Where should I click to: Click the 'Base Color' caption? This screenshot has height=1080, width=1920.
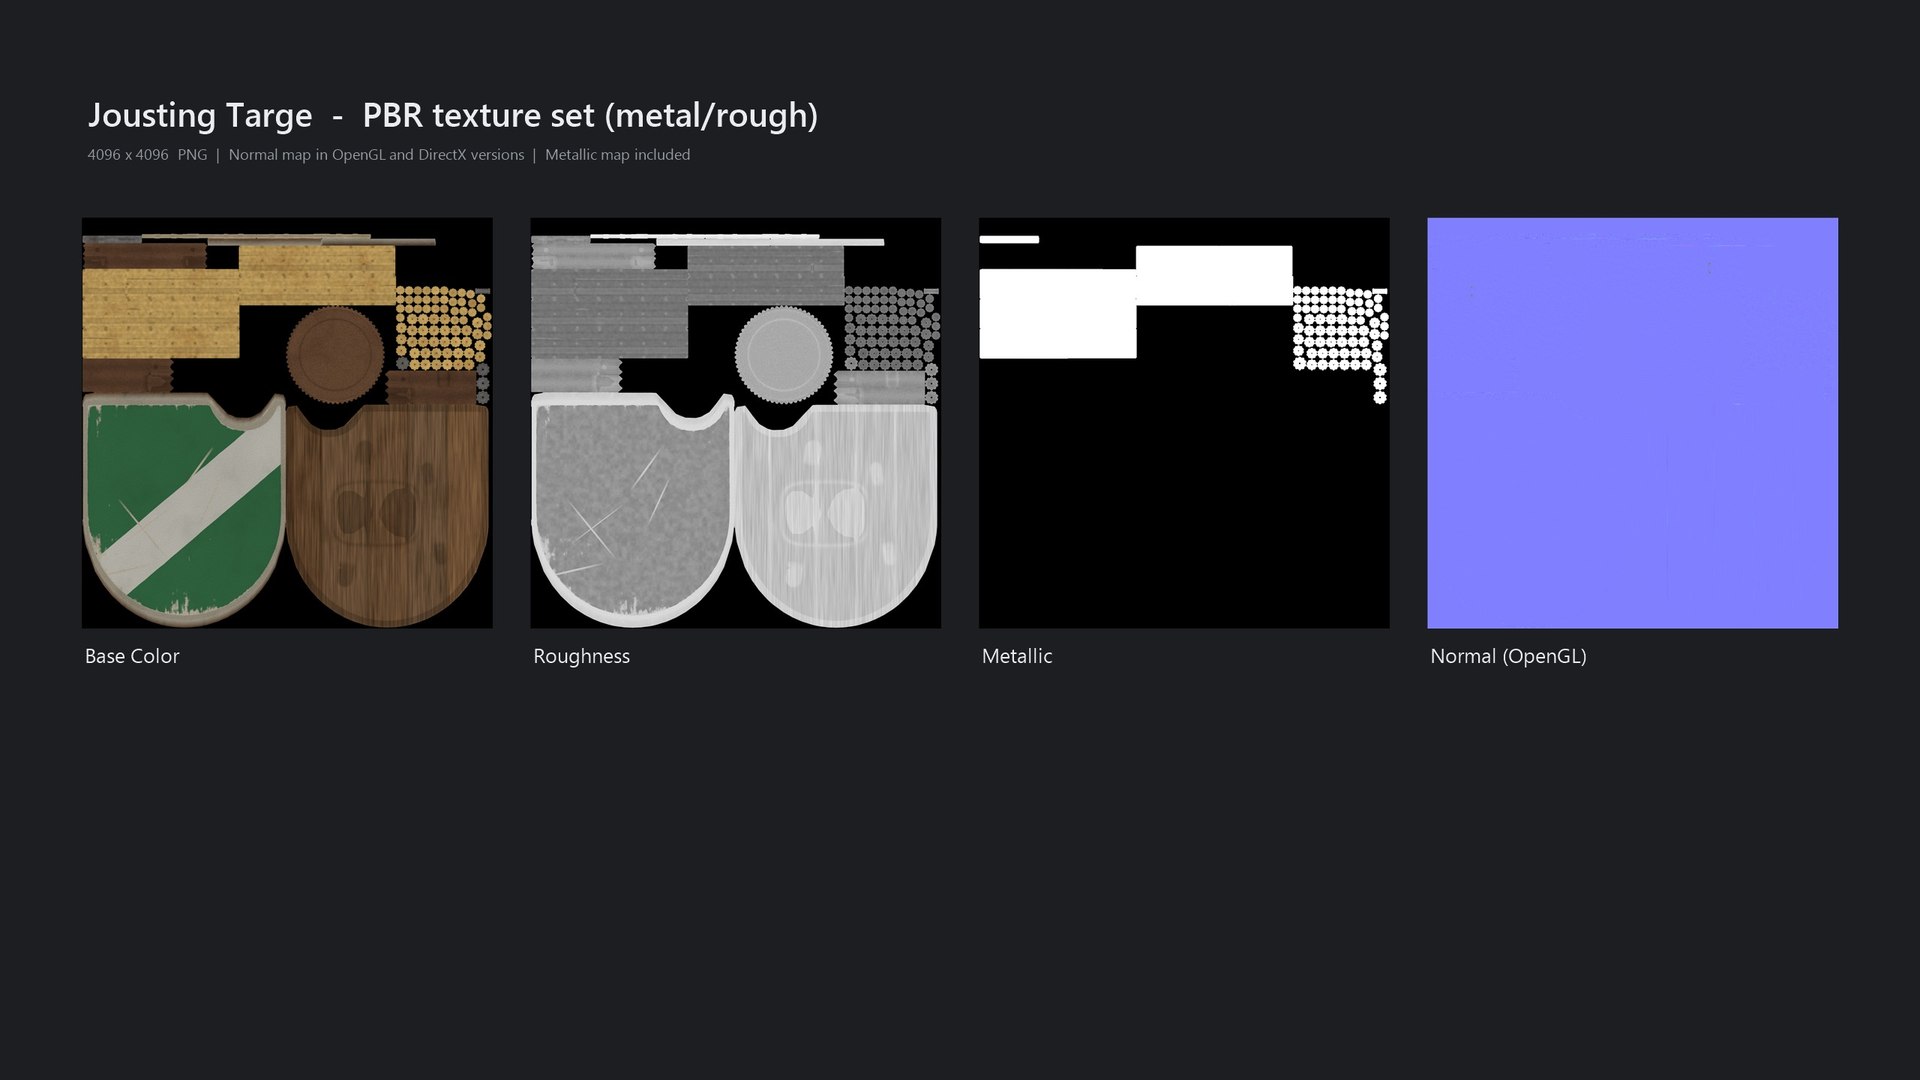tap(132, 656)
